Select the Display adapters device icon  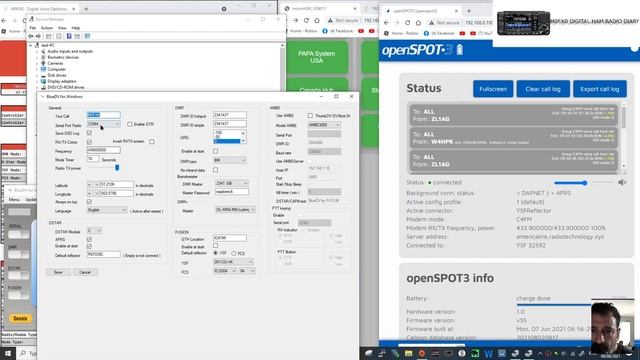(43, 81)
